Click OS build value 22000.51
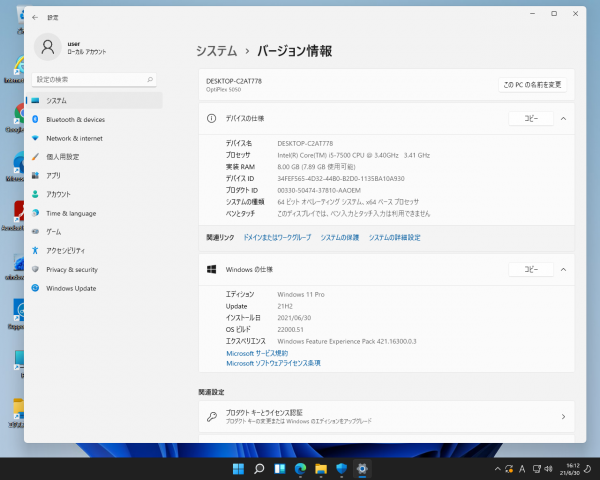600x480 pixels. tap(290, 330)
